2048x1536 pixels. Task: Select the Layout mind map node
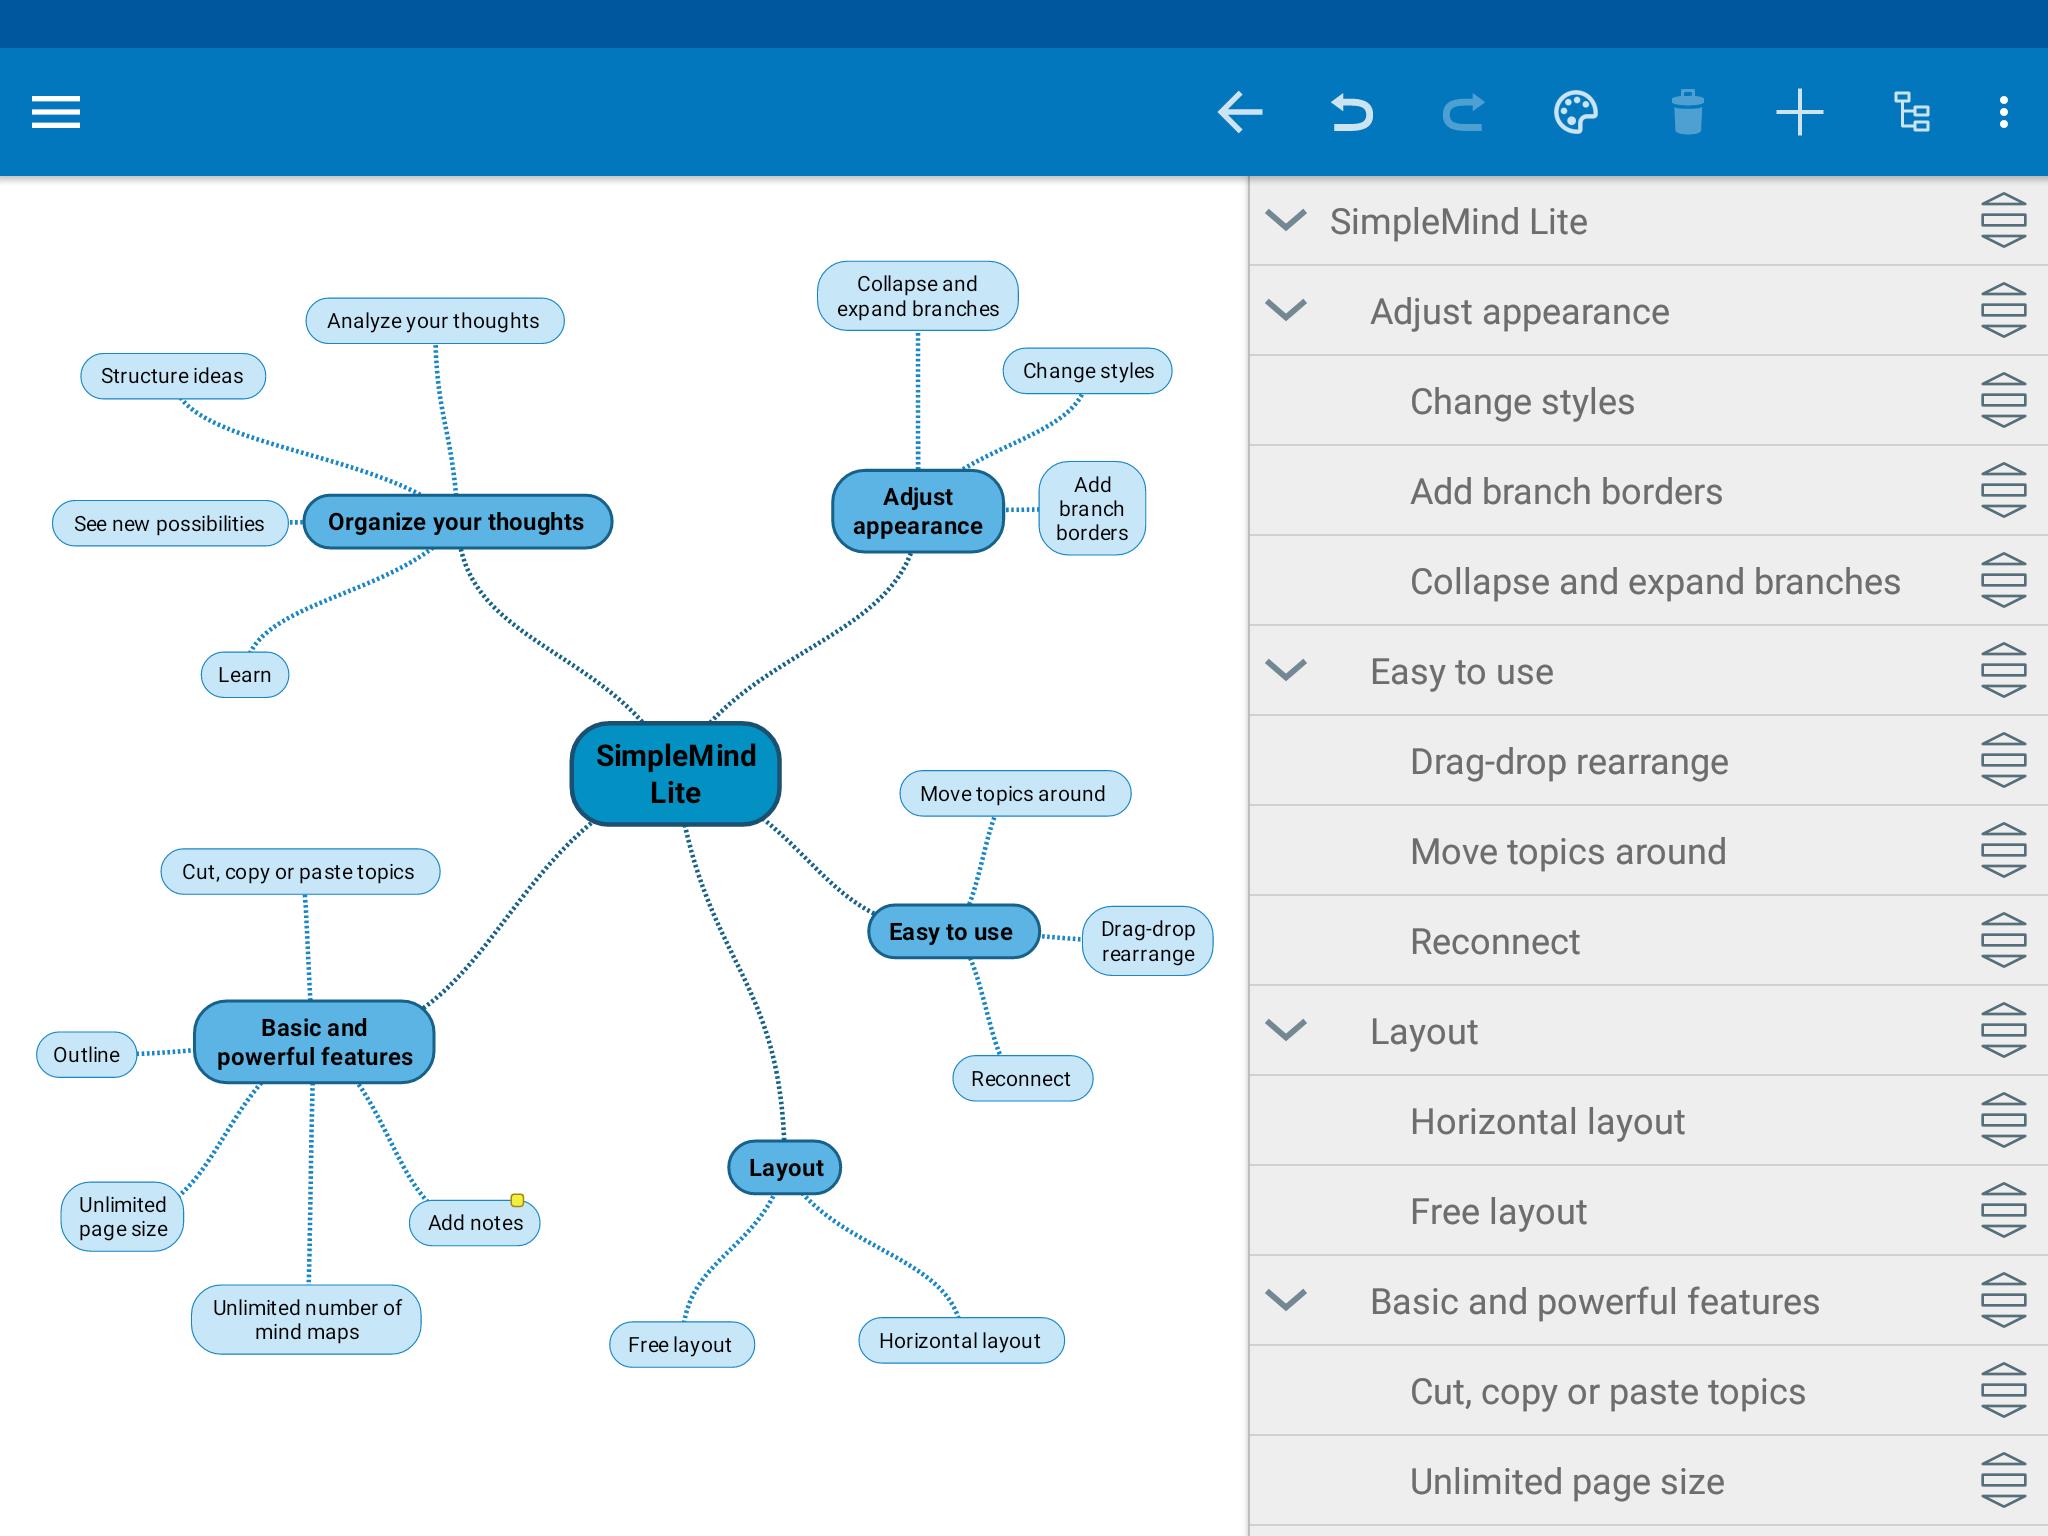point(785,1167)
